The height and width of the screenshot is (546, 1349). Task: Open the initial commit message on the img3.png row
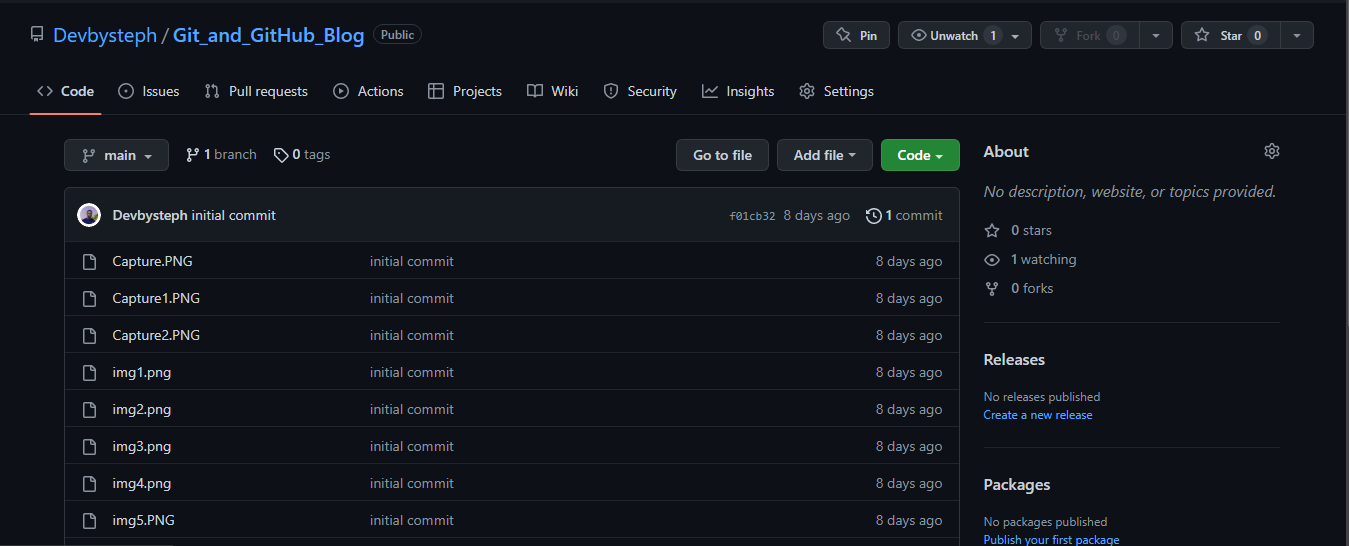pyautogui.click(x=411, y=446)
